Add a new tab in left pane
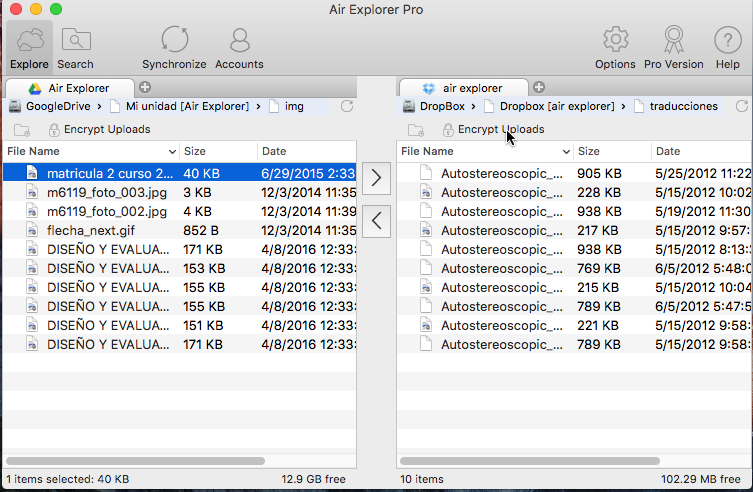The image size is (753, 492). 146,88
